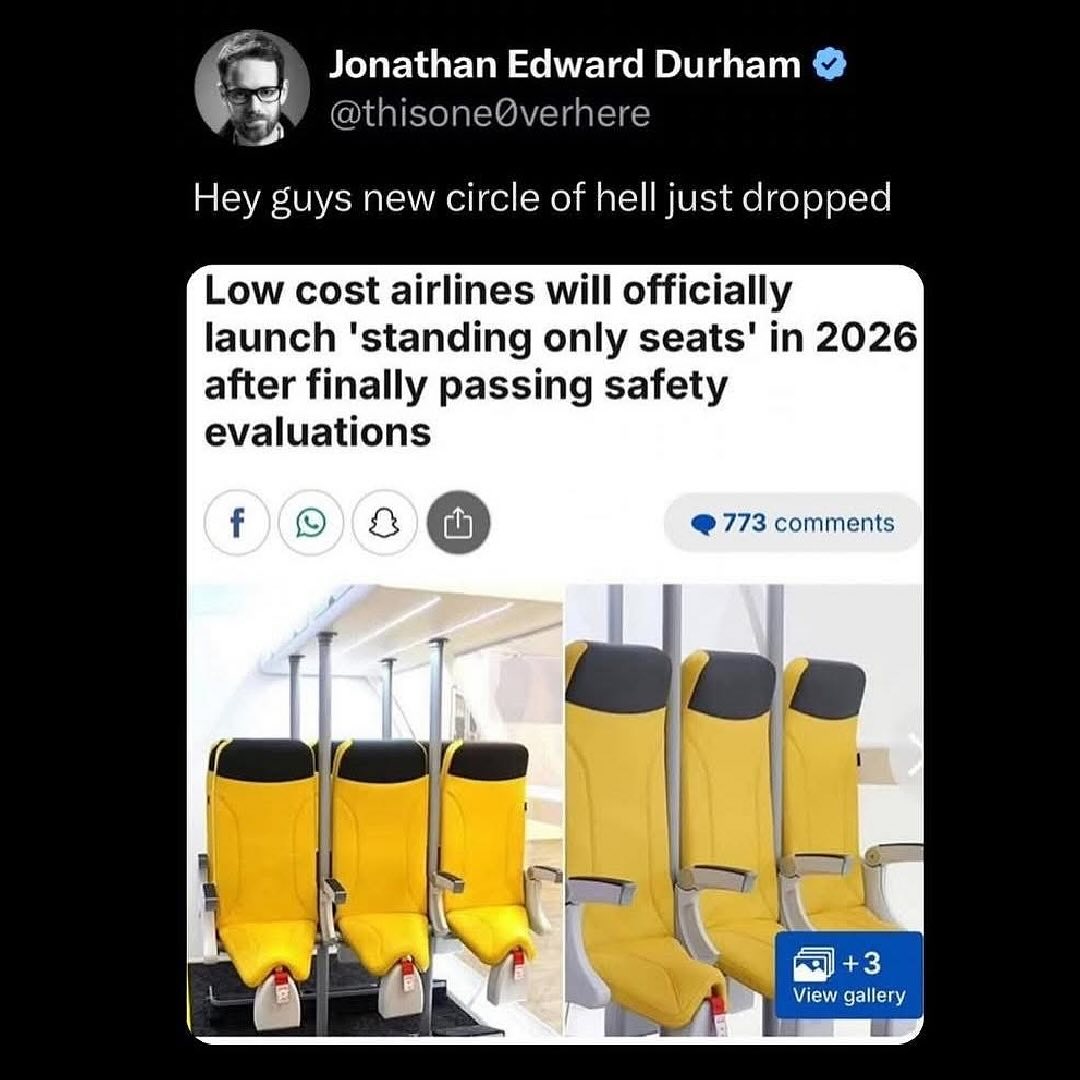Click the View gallery label
The height and width of the screenshot is (1080, 1080).
pos(849,995)
